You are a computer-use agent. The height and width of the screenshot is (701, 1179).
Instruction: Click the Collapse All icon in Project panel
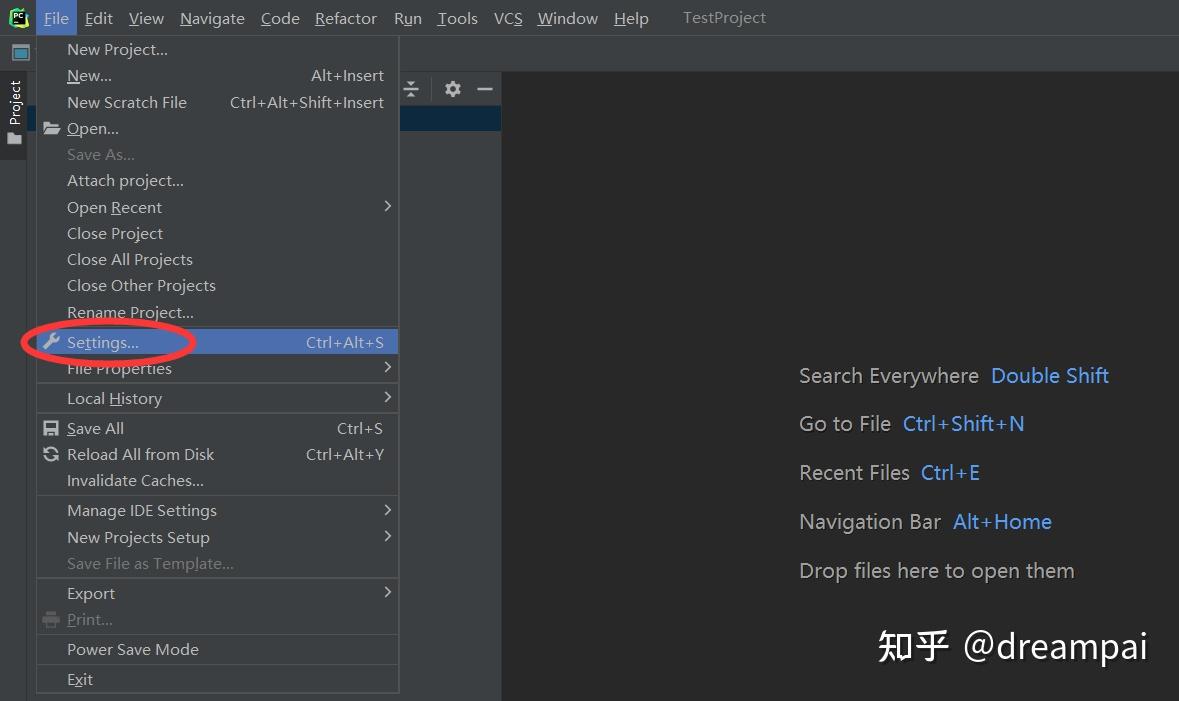pos(411,89)
